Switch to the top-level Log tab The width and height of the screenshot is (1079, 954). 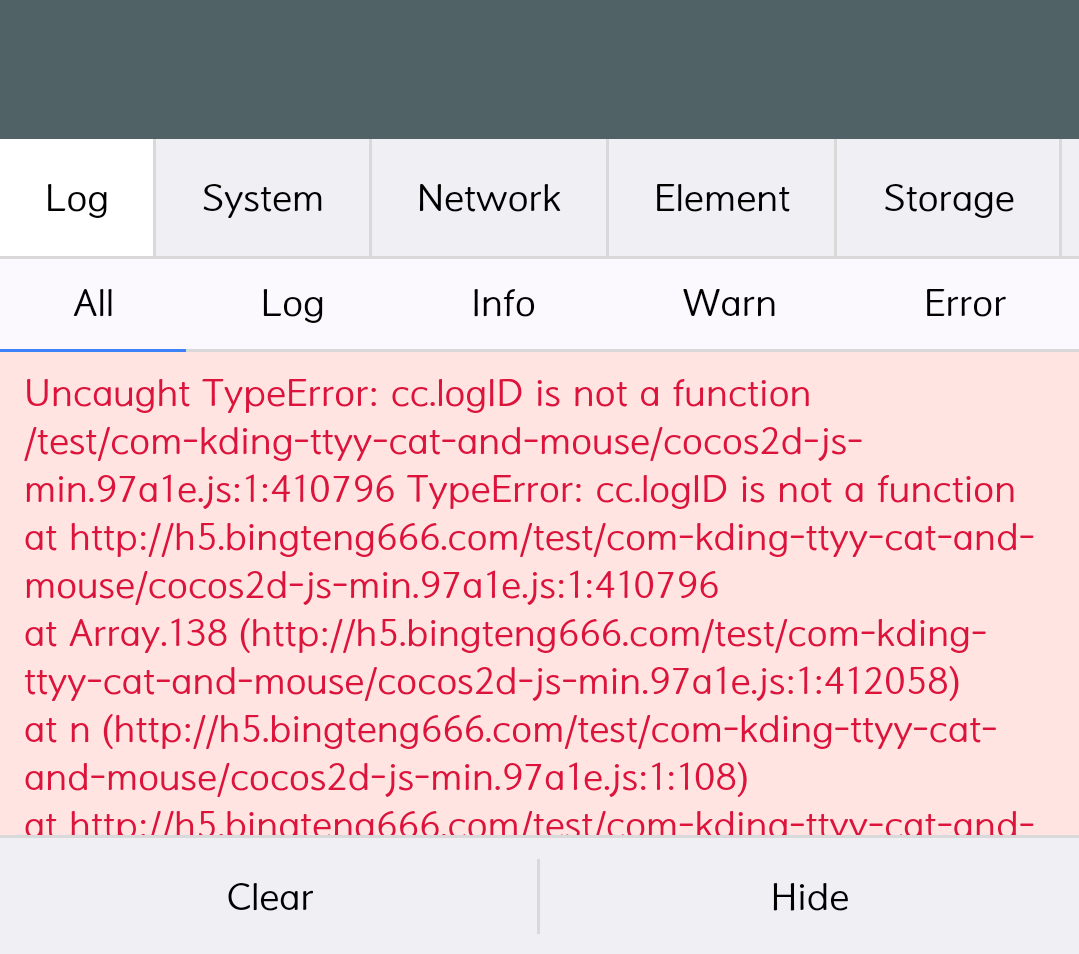point(77,198)
